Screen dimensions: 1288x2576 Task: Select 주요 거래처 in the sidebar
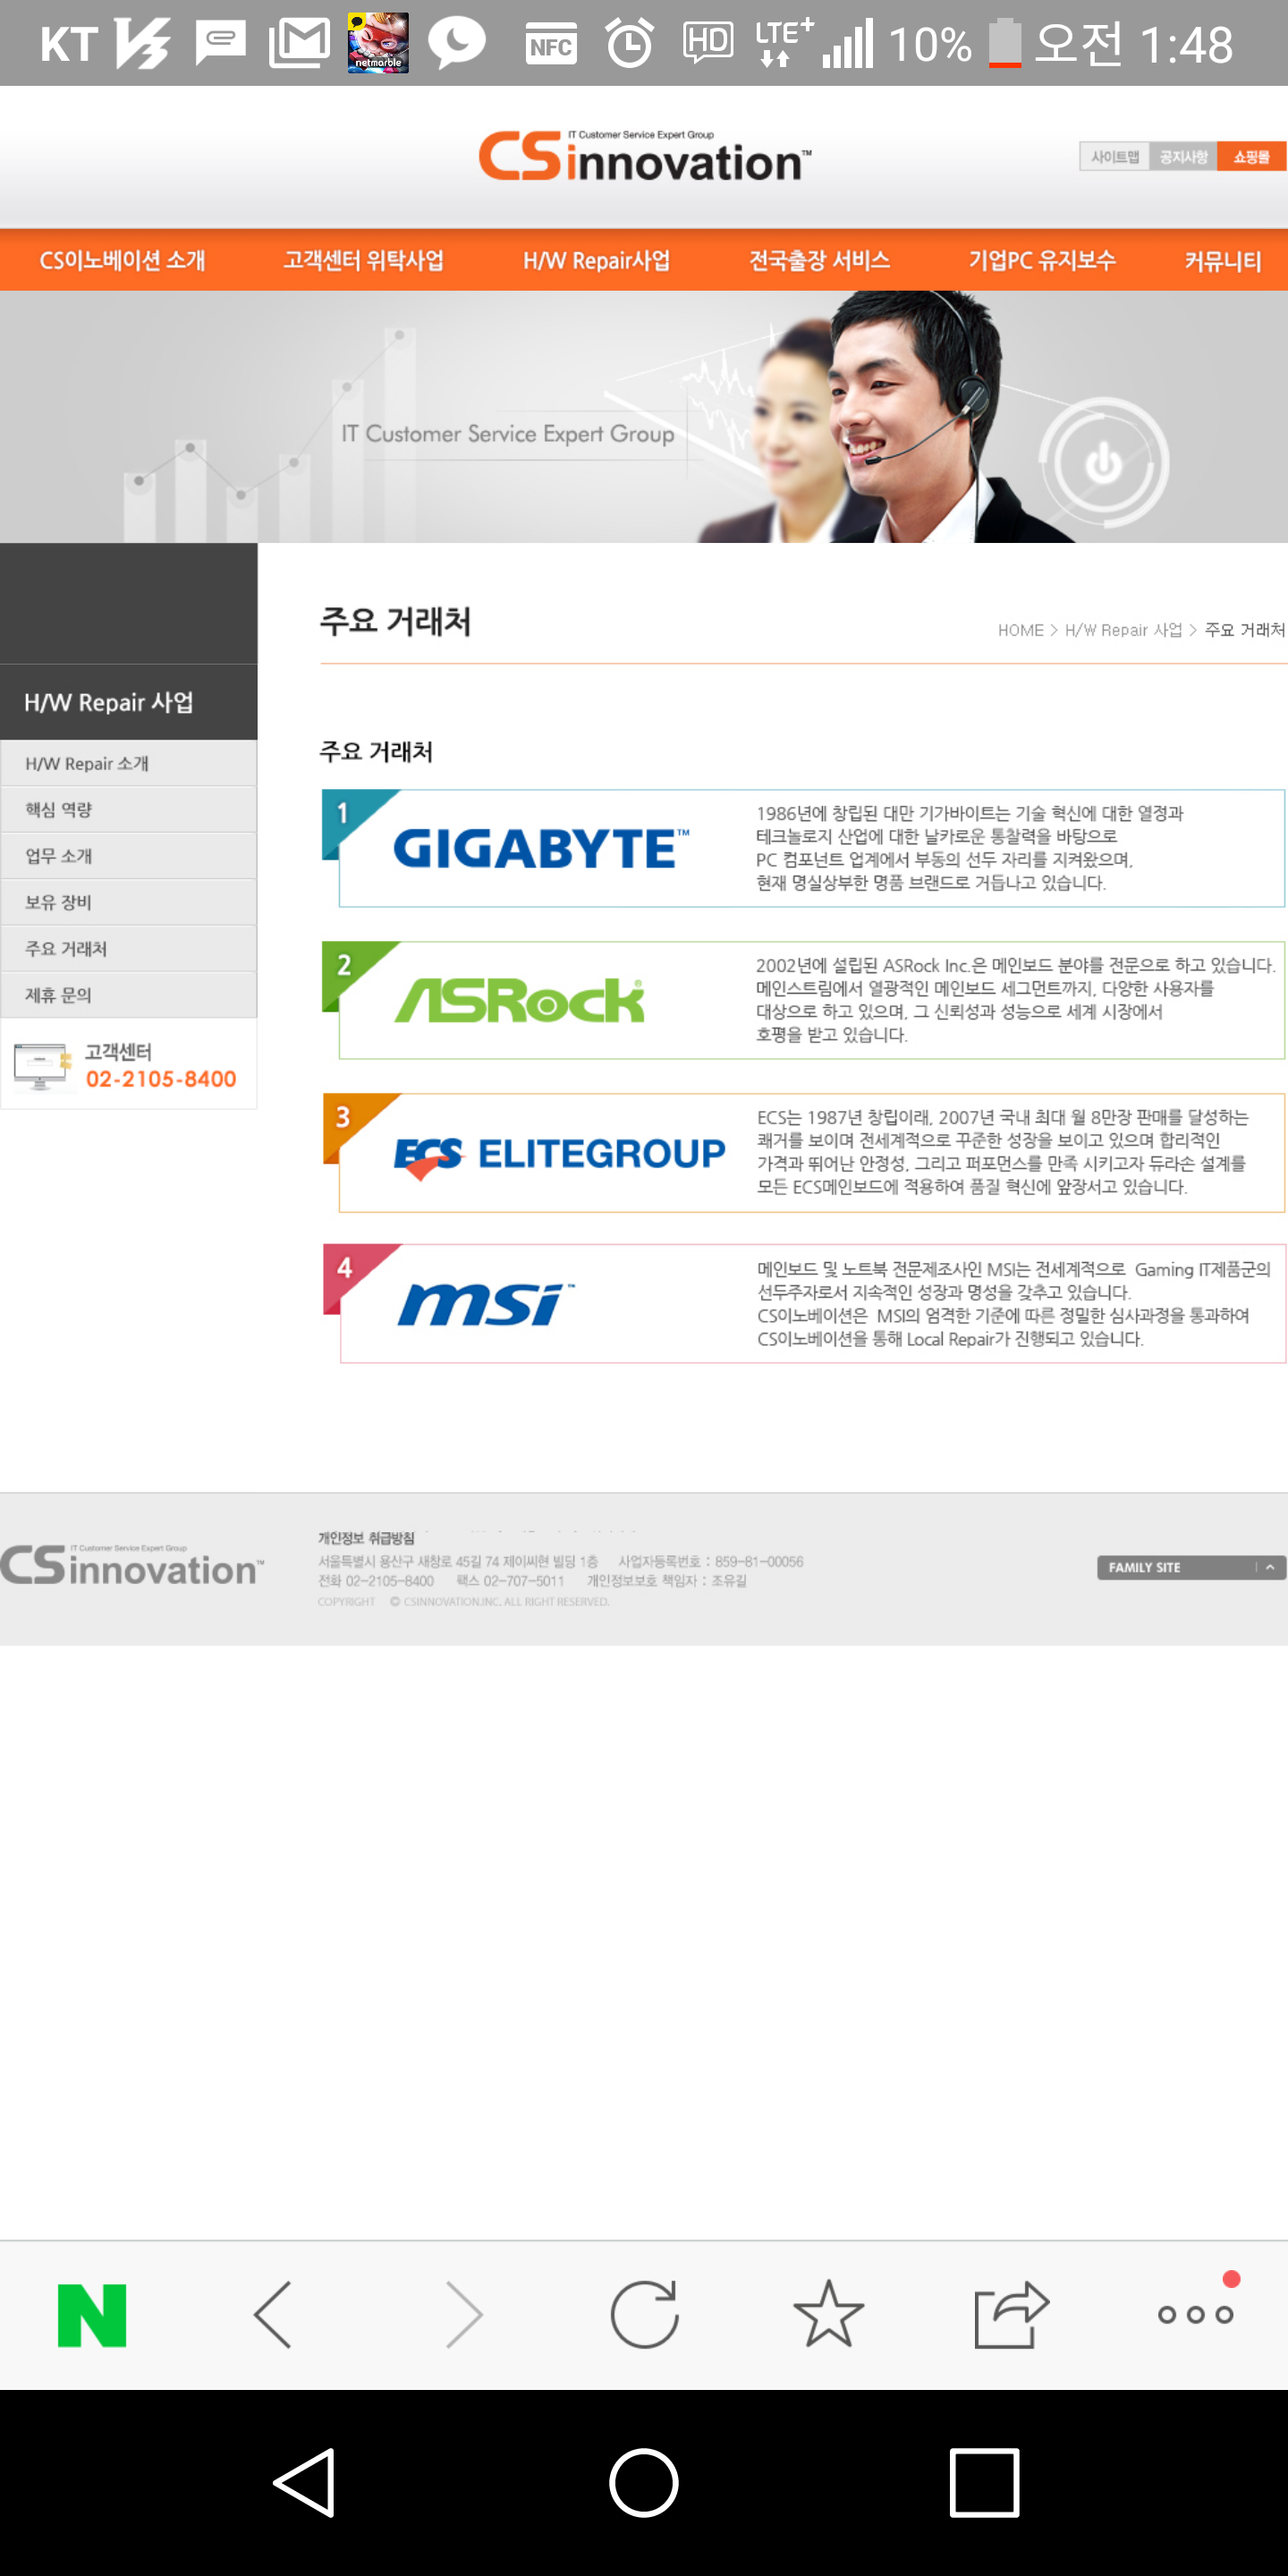[x=129, y=949]
